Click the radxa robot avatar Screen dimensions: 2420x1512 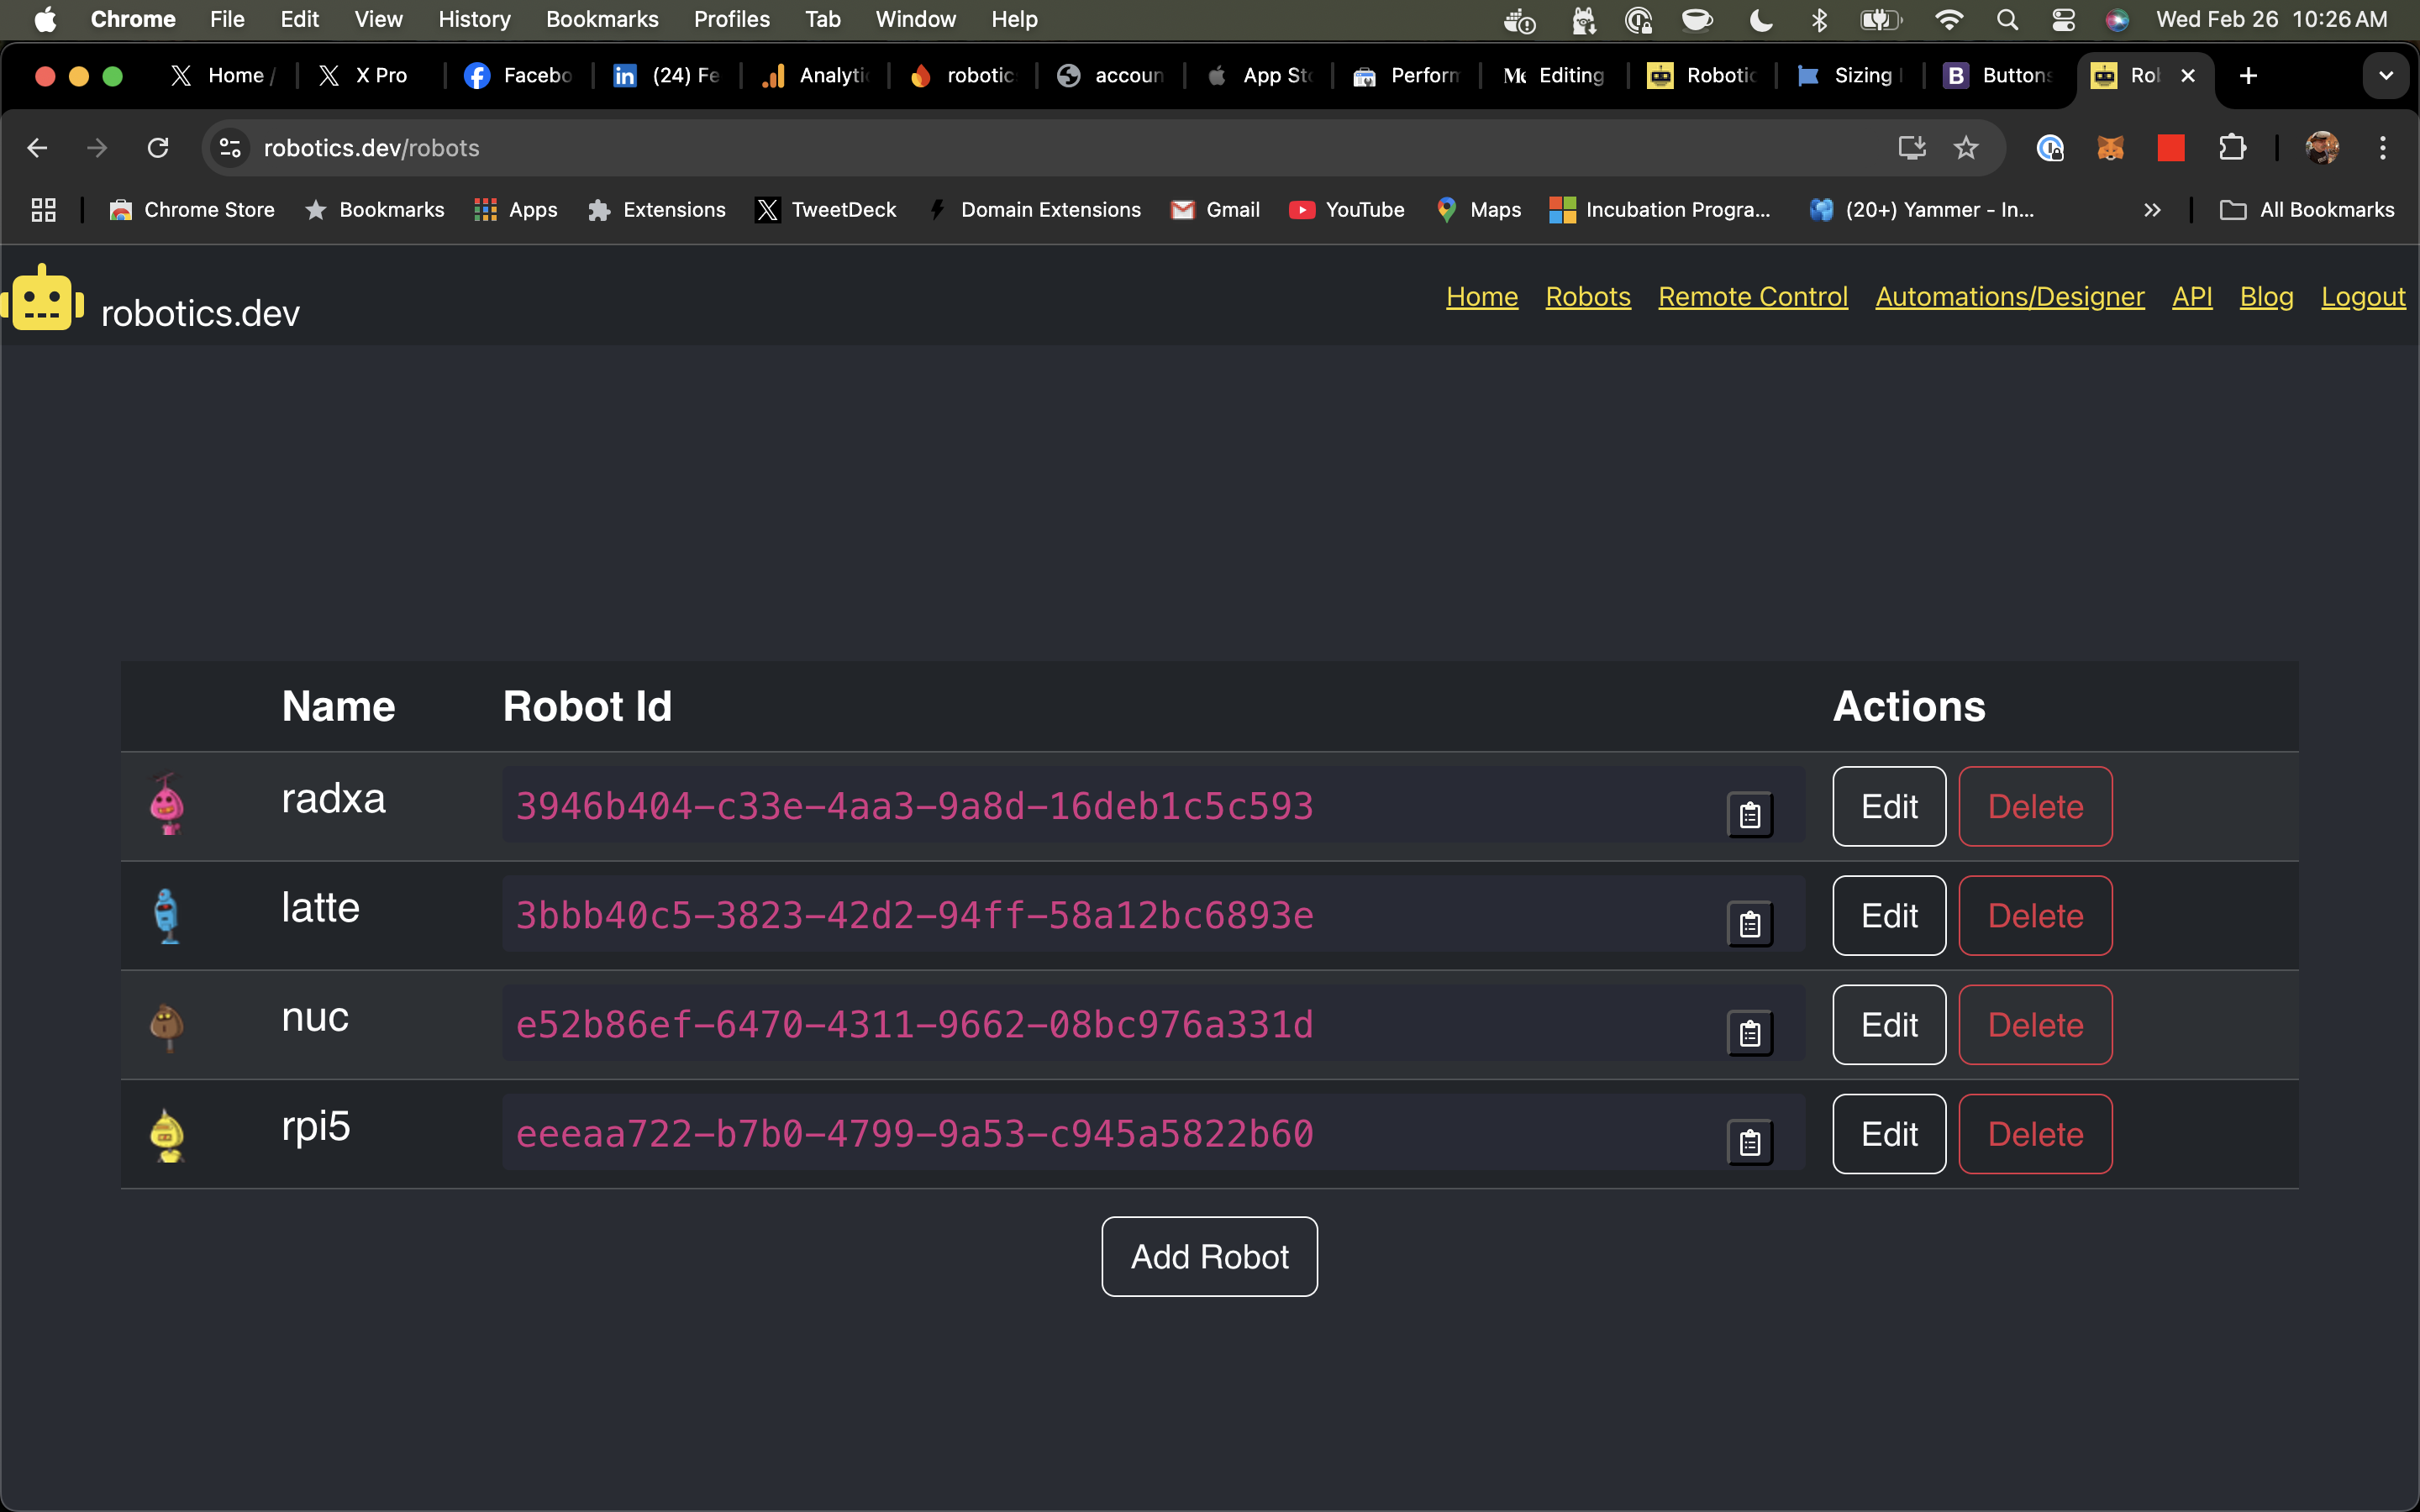click(x=167, y=806)
